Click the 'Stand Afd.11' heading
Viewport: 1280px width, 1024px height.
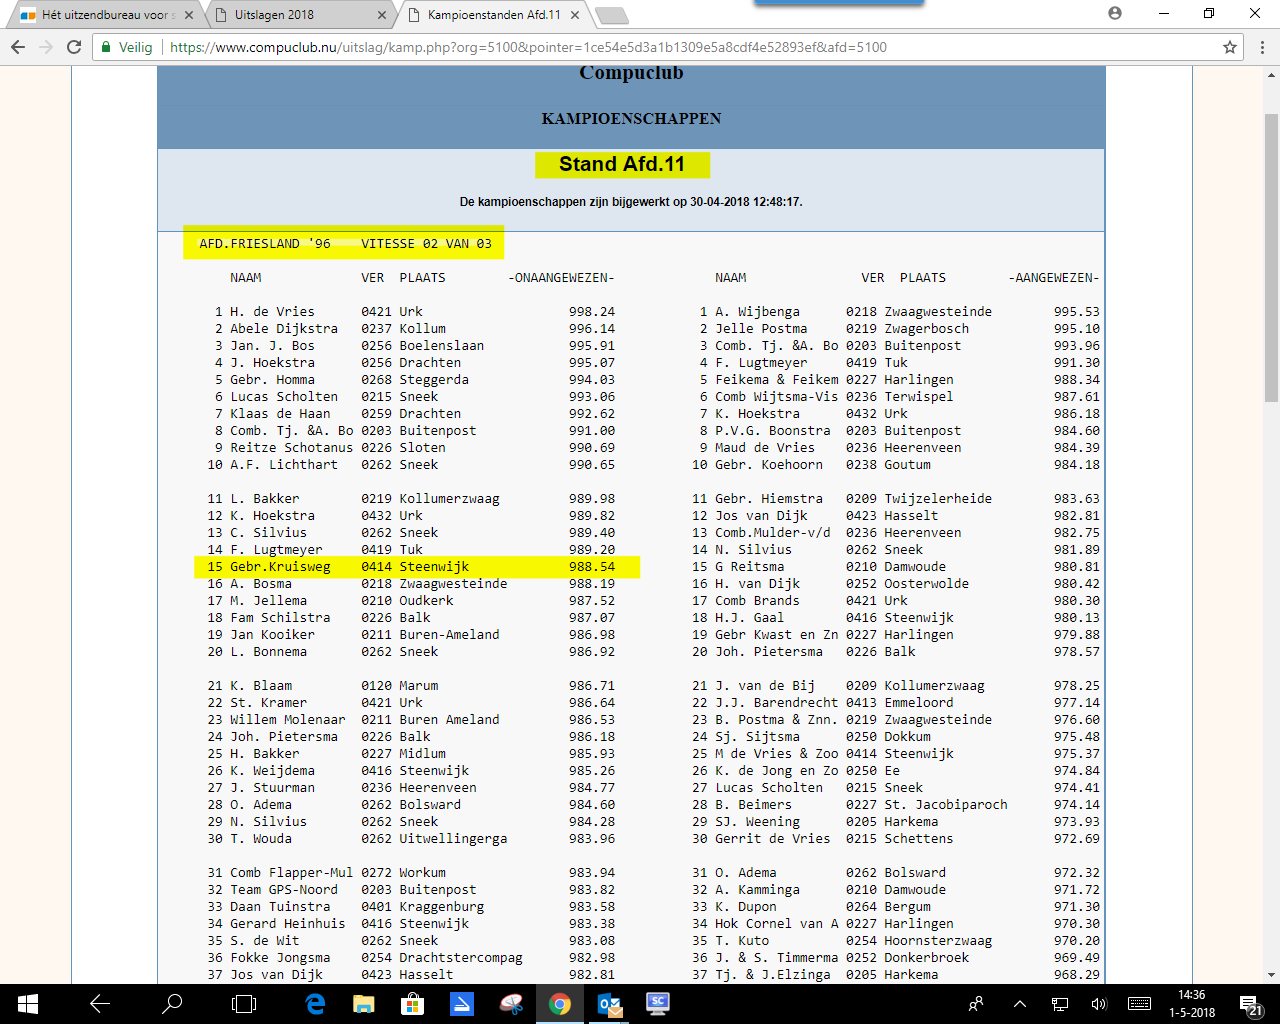[x=622, y=164]
